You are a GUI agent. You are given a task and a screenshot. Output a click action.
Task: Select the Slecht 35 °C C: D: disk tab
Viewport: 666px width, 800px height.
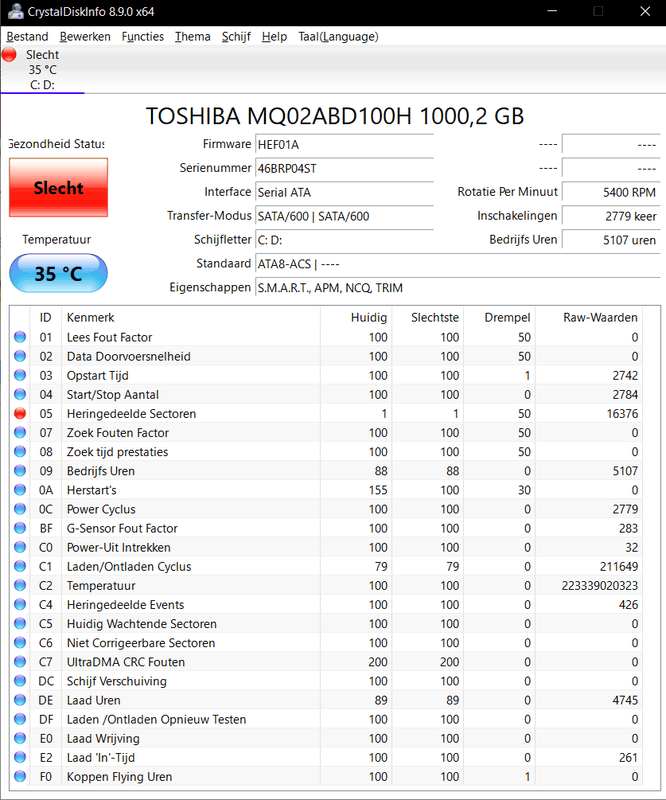point(43,69)
